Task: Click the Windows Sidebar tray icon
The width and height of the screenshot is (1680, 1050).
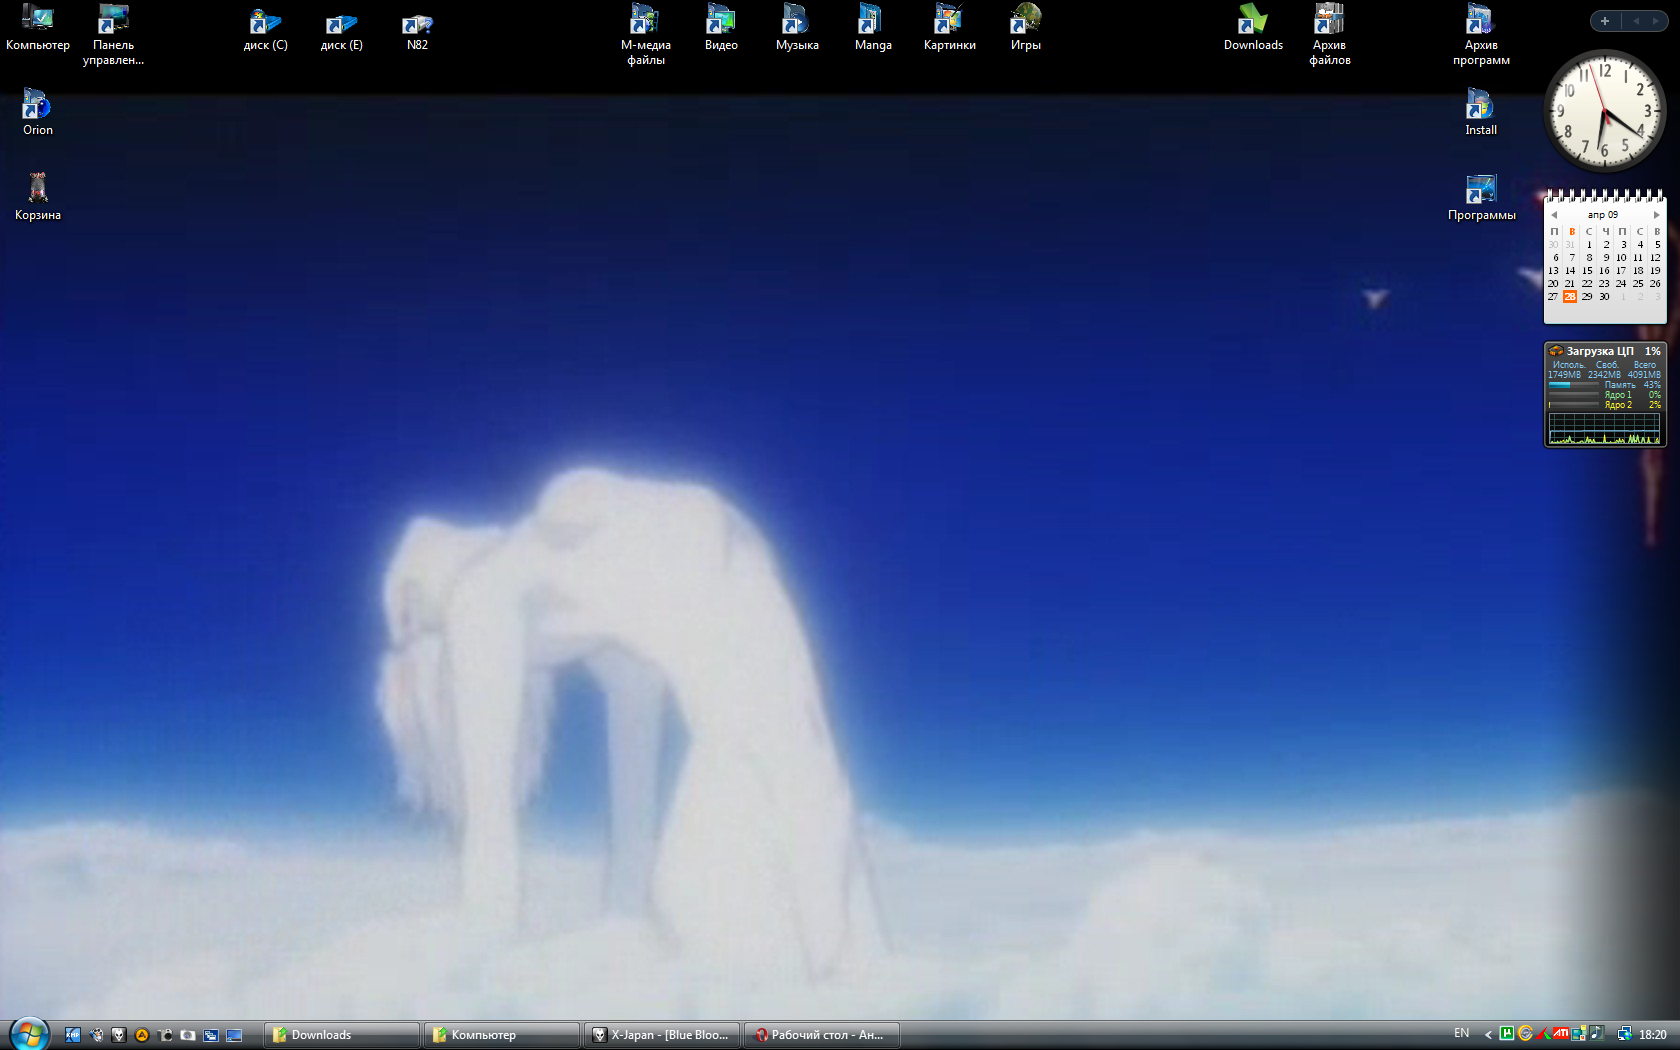Action: [1579, 1034]
